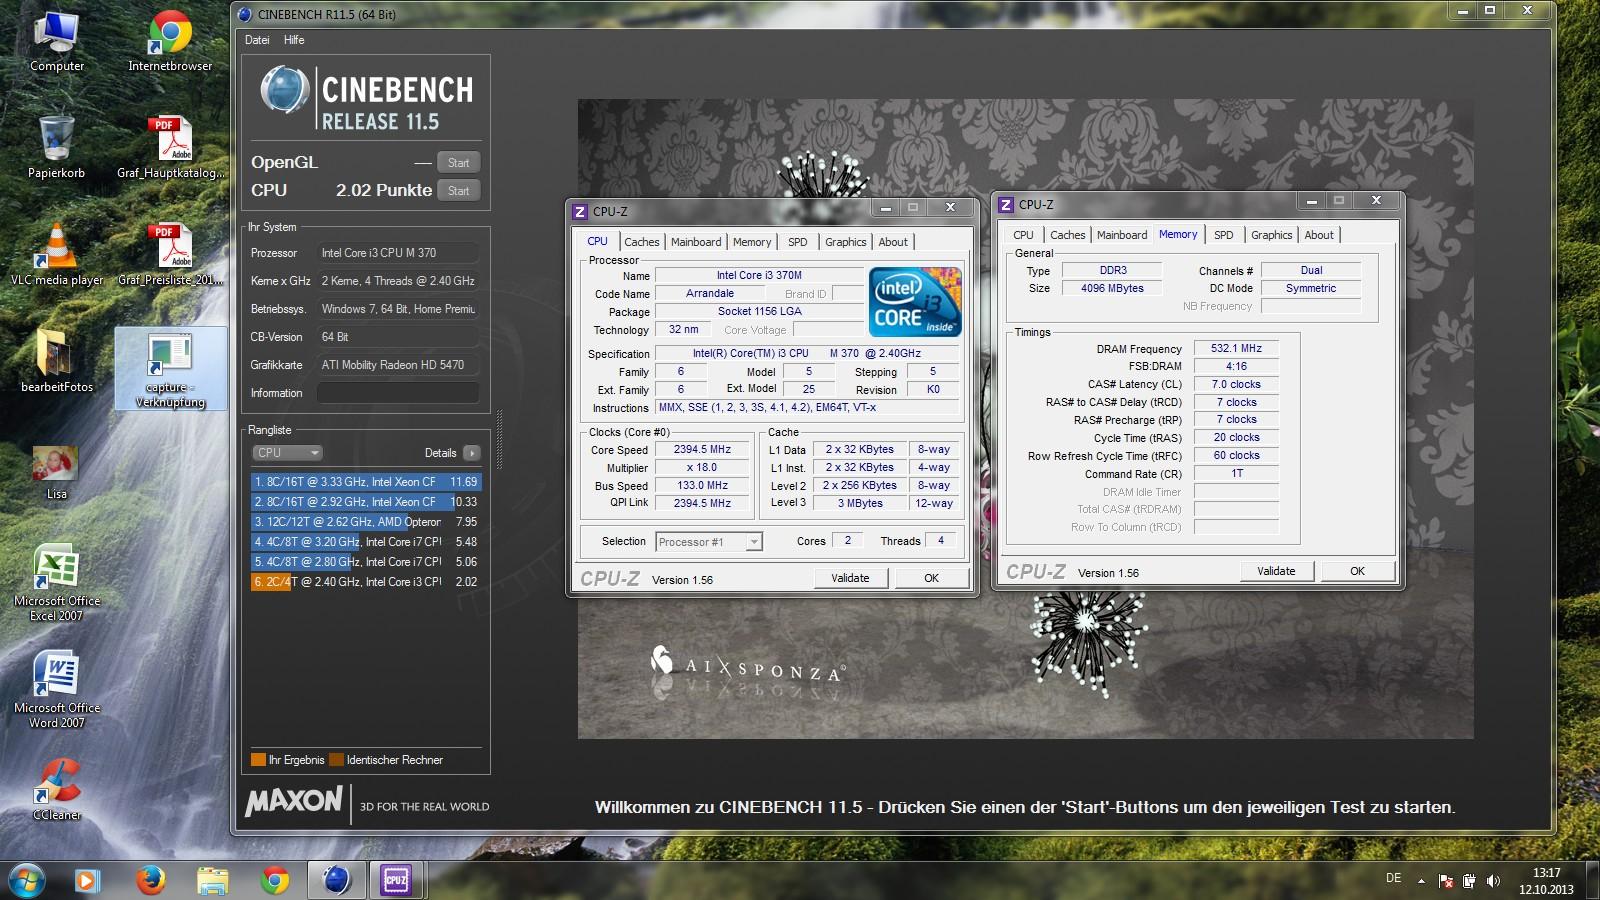
Task: Open the Lisa desktop image icon
Action: coord(56,472)
